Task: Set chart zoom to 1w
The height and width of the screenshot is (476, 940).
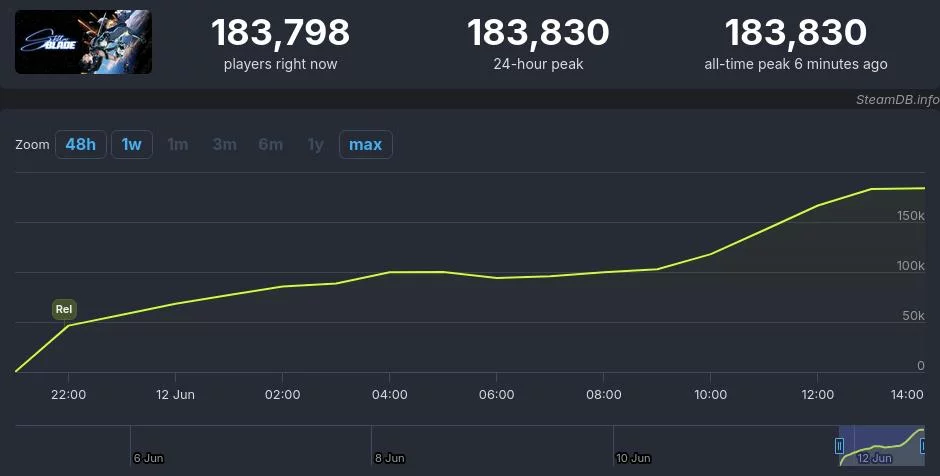Action: pos(131,144)
